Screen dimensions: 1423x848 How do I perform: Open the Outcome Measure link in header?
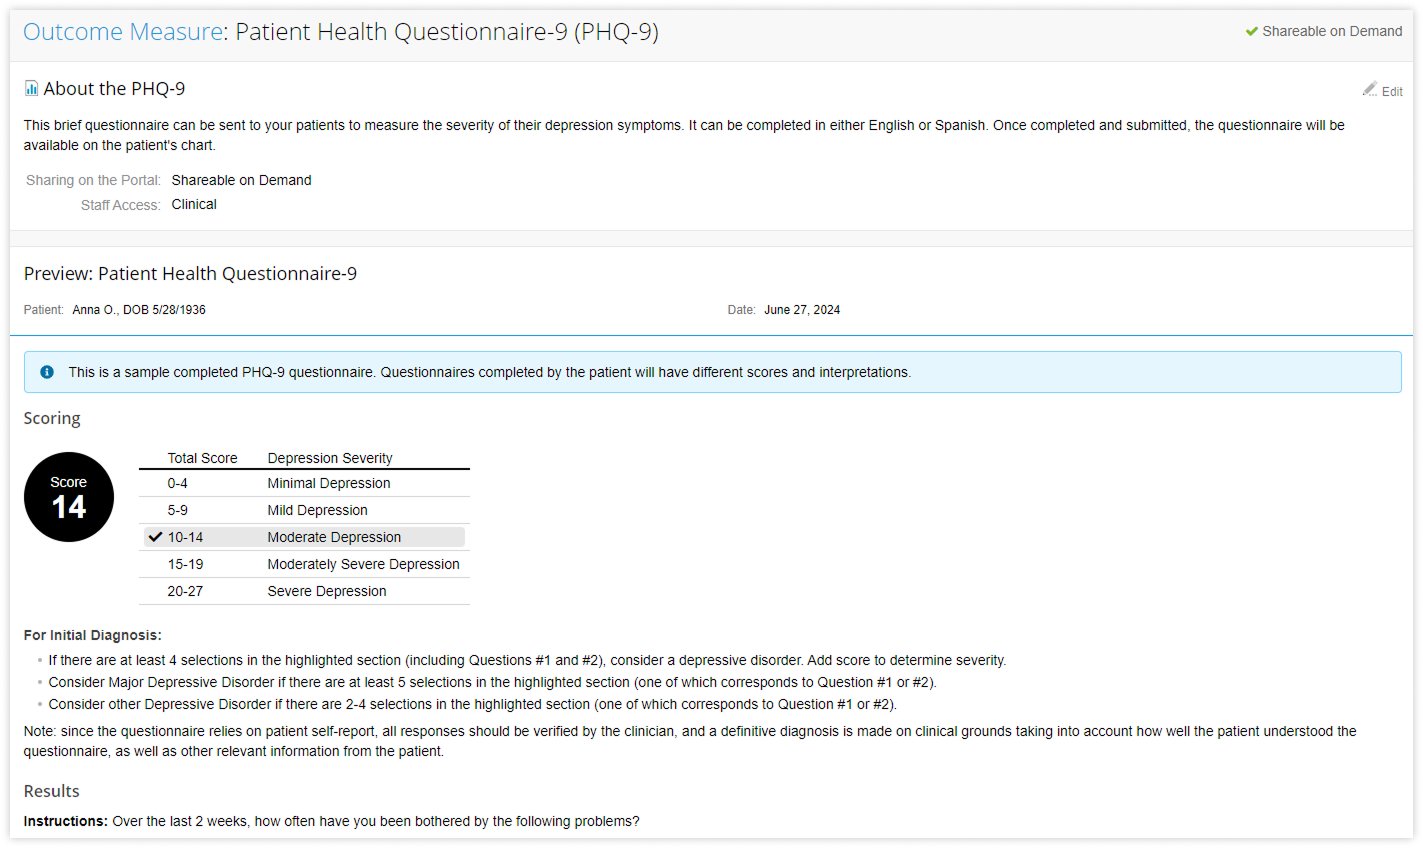pos(122,32)
